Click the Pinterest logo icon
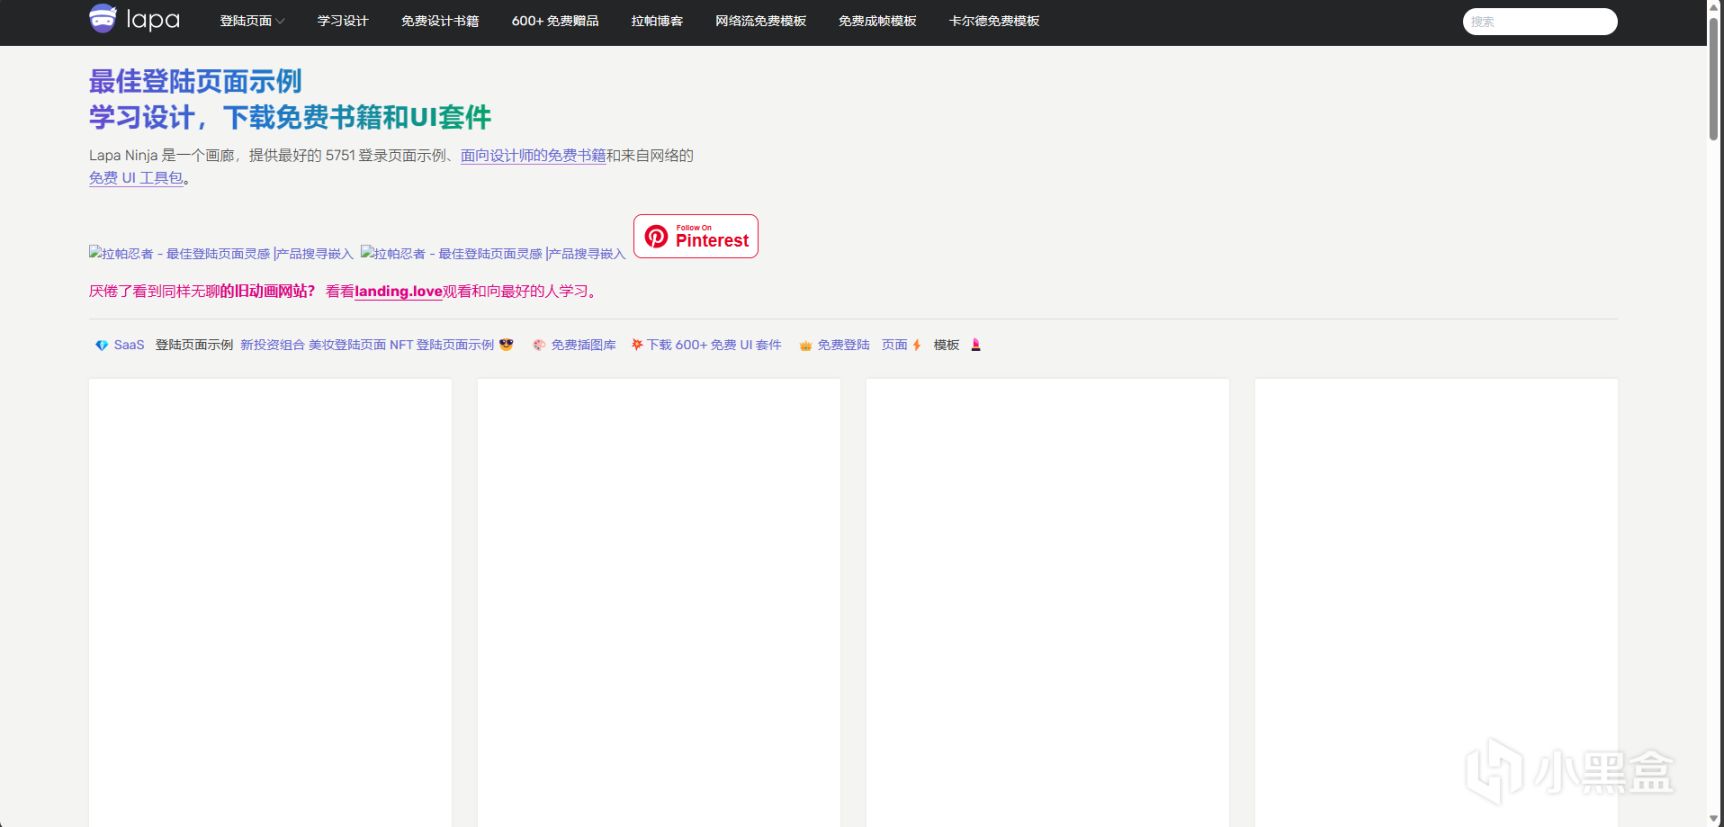The height and width of the screenshot is (827, 1724). [656, 236]
